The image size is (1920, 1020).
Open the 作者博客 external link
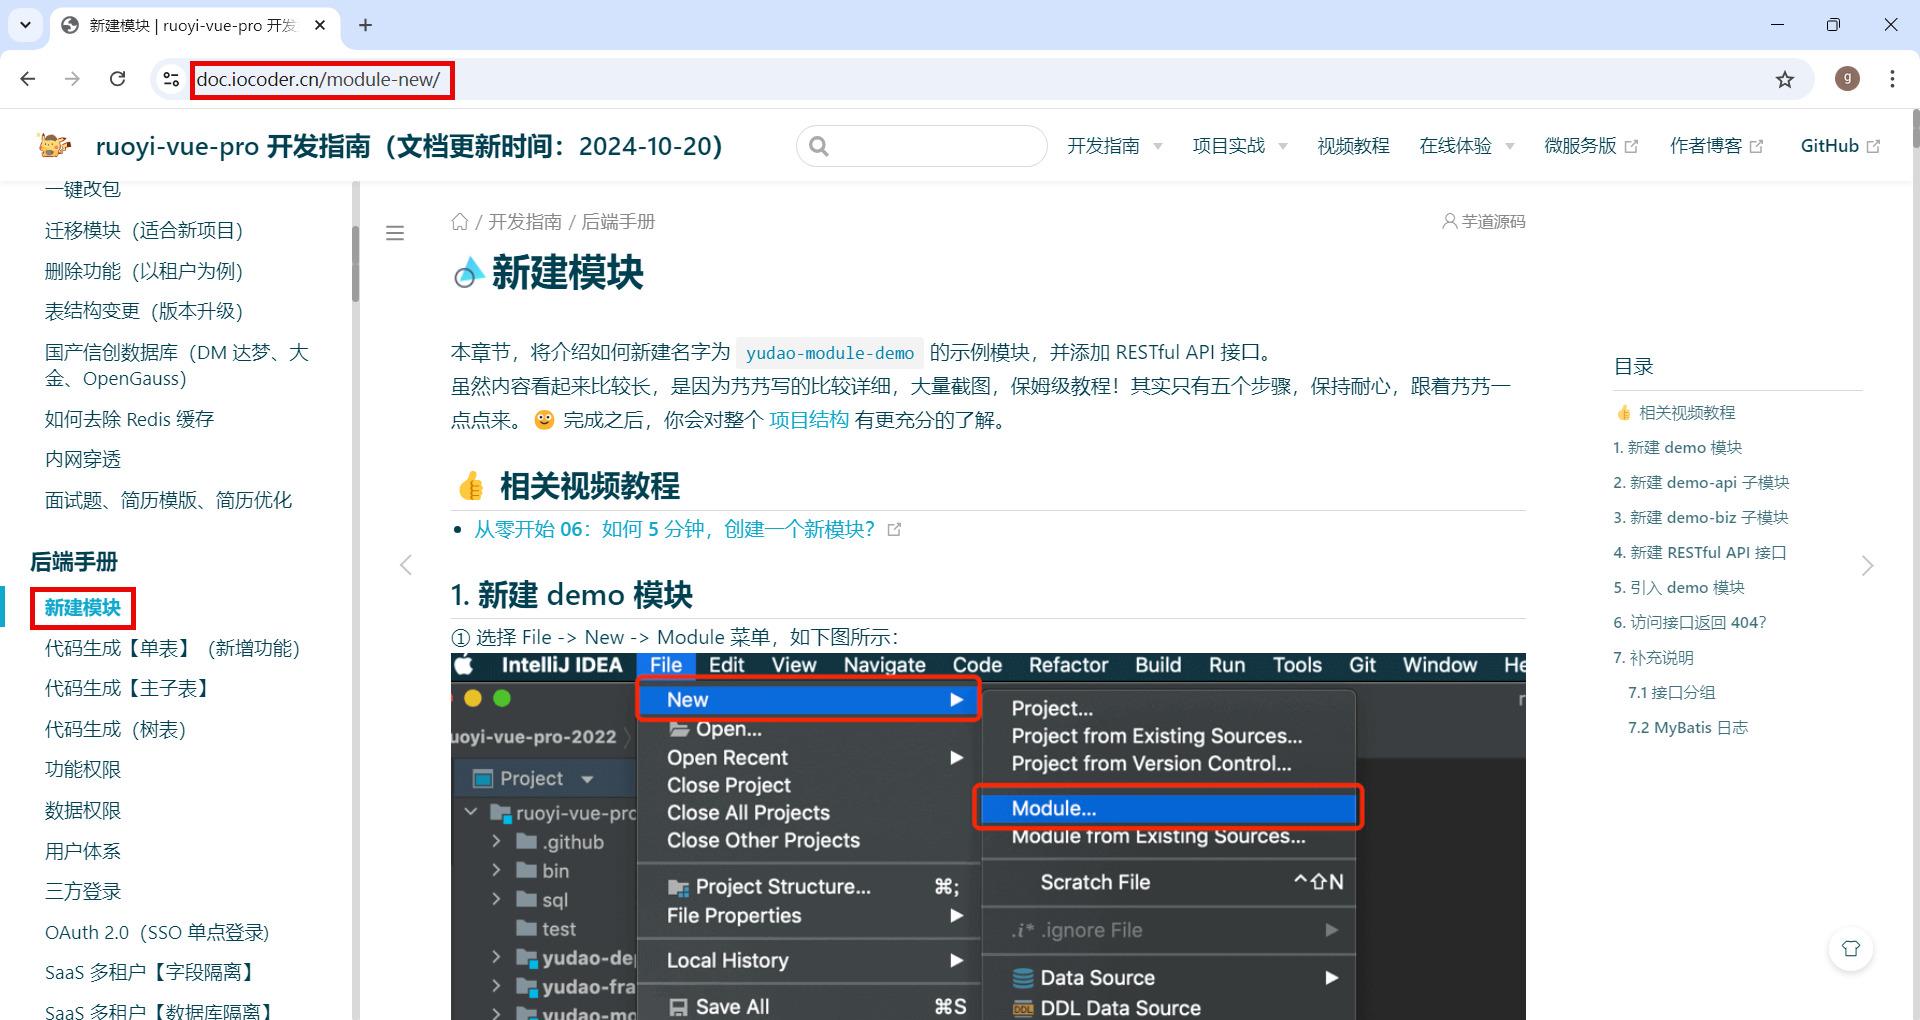point(1716,146)
